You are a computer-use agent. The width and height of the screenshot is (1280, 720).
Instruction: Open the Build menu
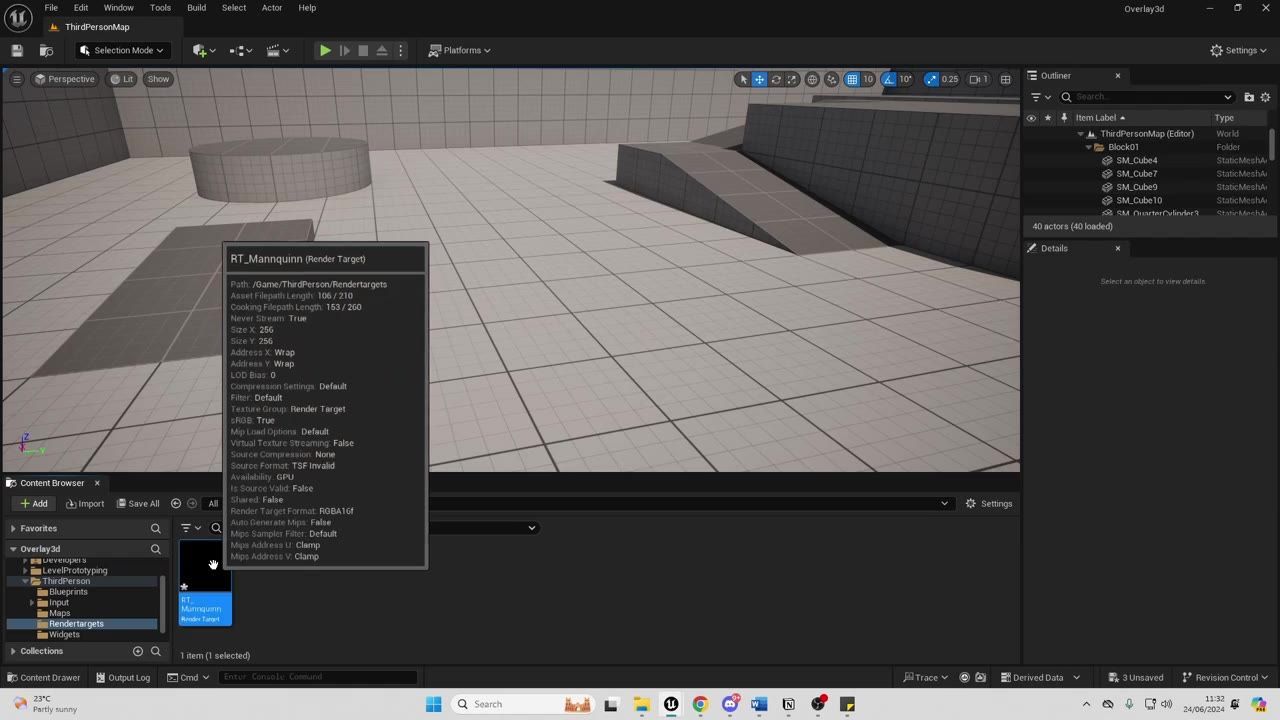196,8
